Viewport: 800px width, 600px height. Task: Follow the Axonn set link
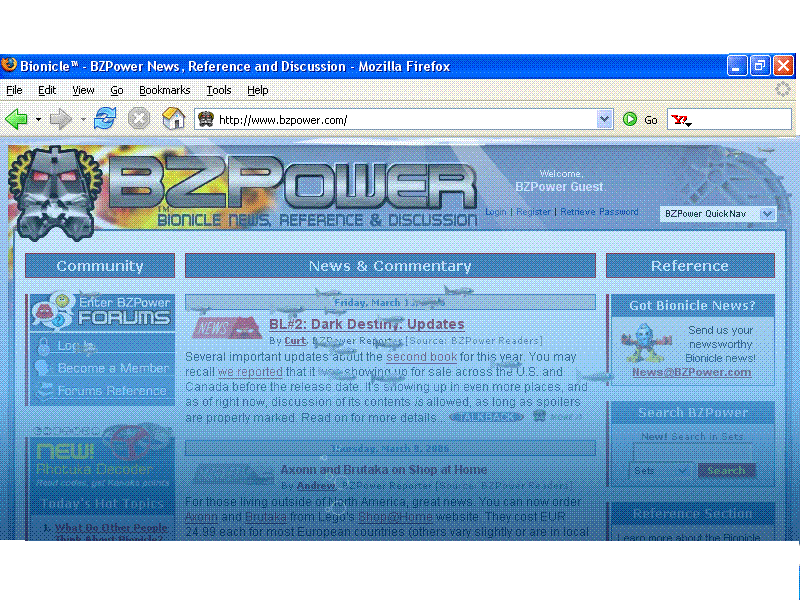click(x=201, y=516)
